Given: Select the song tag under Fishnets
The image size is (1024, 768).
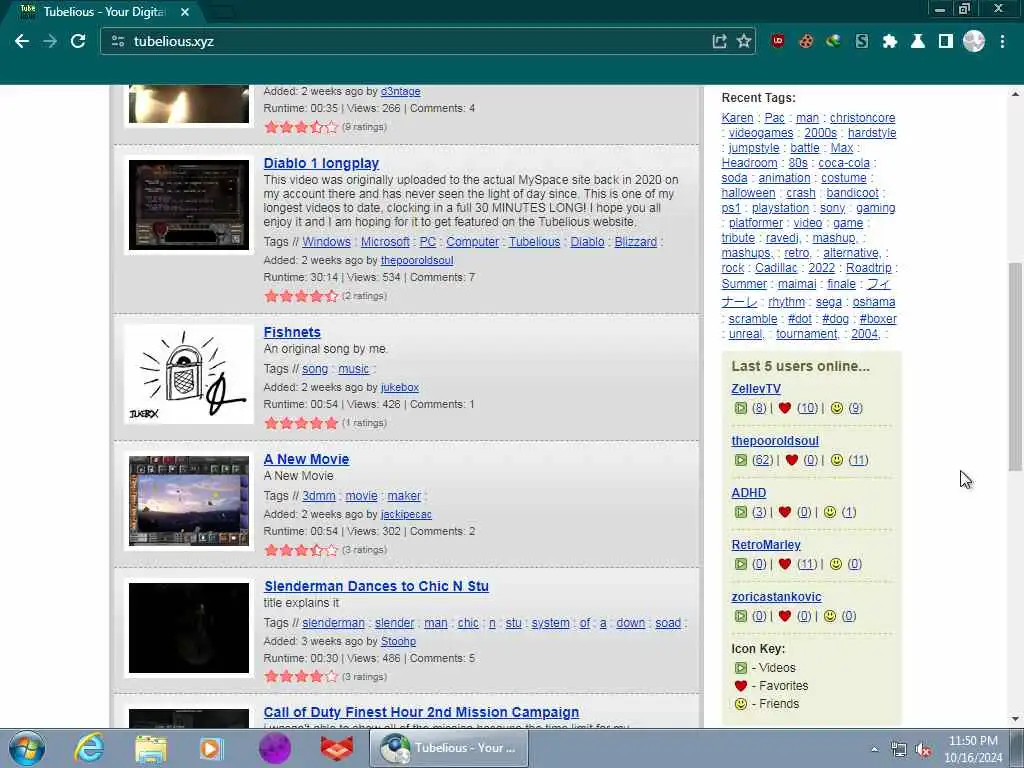Looking at the screenshot, I should point(315,369).
